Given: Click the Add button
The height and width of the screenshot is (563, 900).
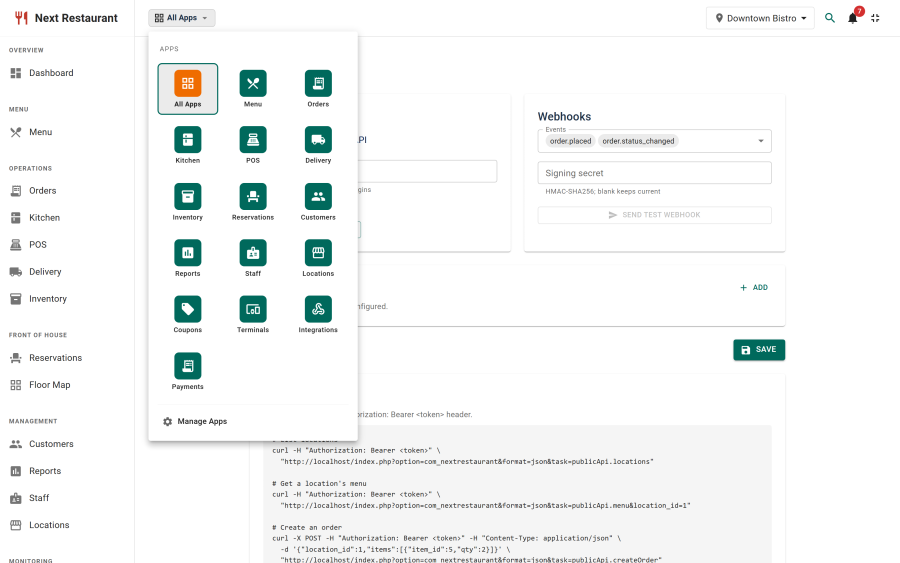Looking at the screenshot, I should [754, 288].
